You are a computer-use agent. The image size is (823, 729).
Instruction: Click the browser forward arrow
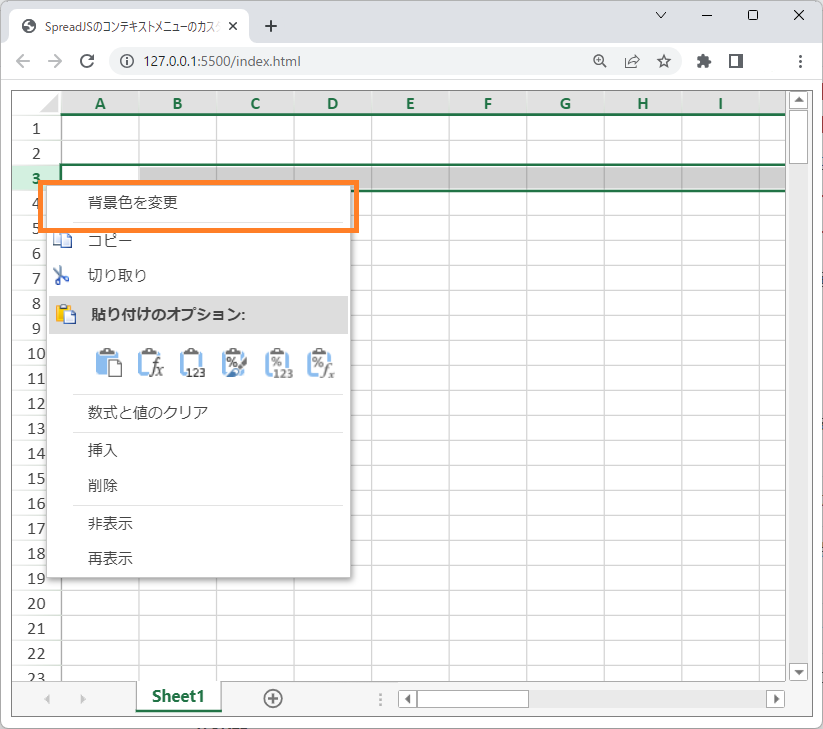(x=55, y=61)
